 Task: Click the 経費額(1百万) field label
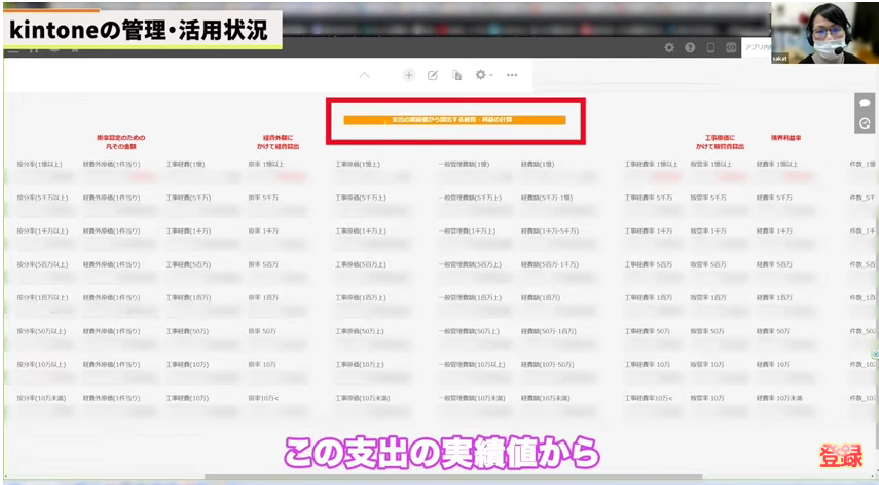540,297
